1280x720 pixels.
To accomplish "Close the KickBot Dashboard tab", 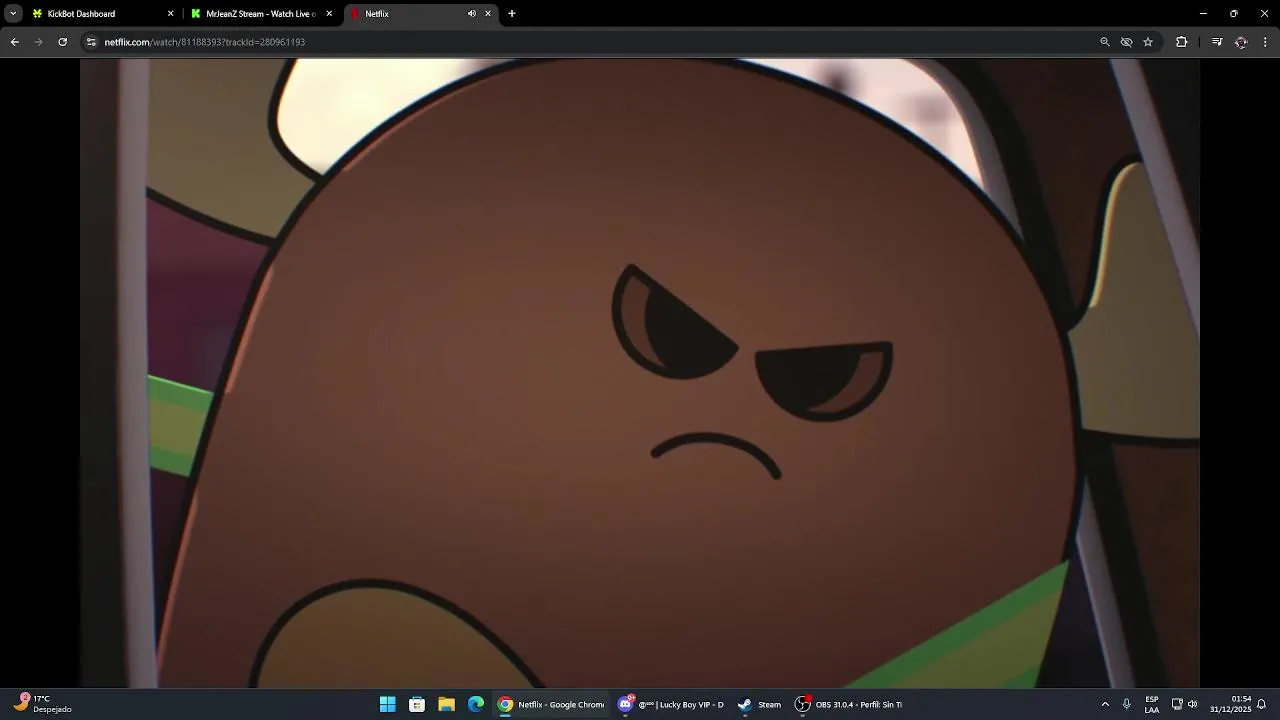I will coord(170,14).
